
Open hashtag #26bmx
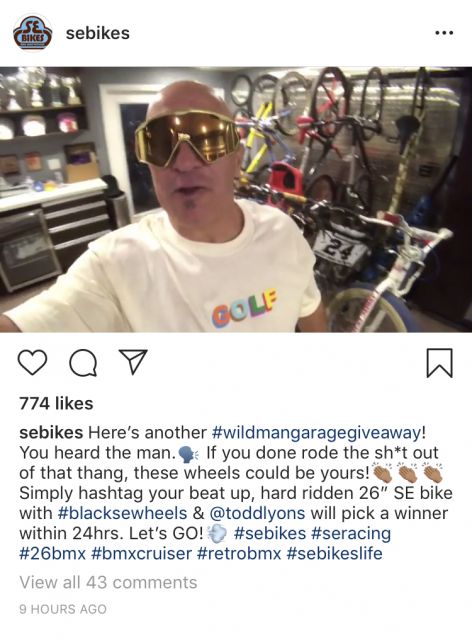[x=53, y=553]
